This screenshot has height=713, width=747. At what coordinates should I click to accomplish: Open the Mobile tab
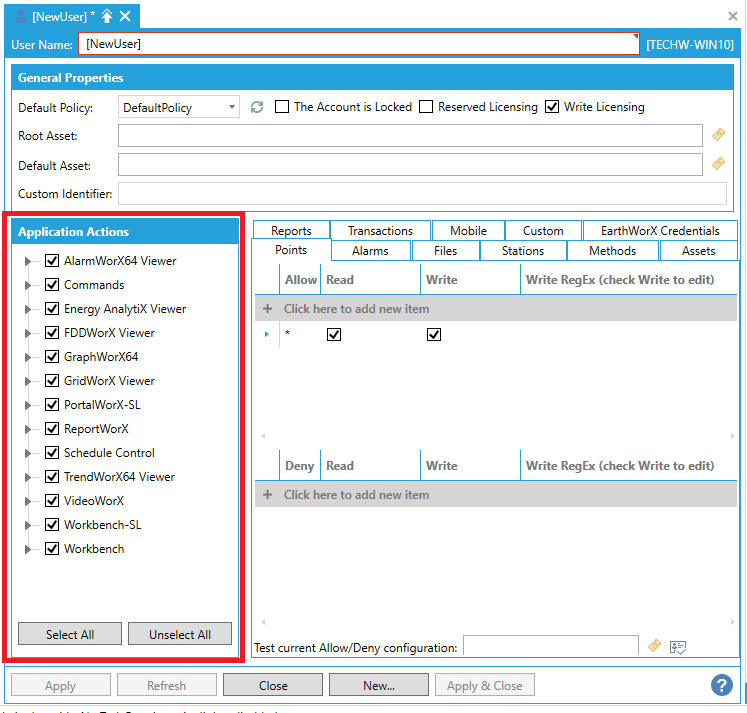click(468, 231)
